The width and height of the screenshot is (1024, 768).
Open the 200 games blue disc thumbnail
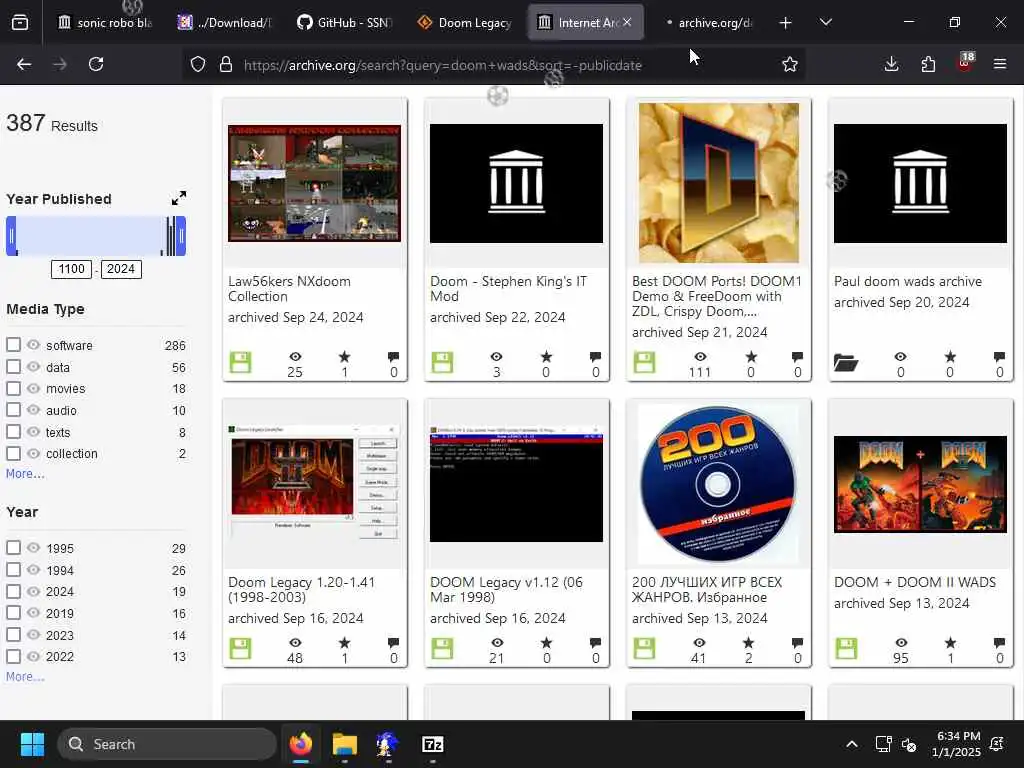click(x=718, y=484)
